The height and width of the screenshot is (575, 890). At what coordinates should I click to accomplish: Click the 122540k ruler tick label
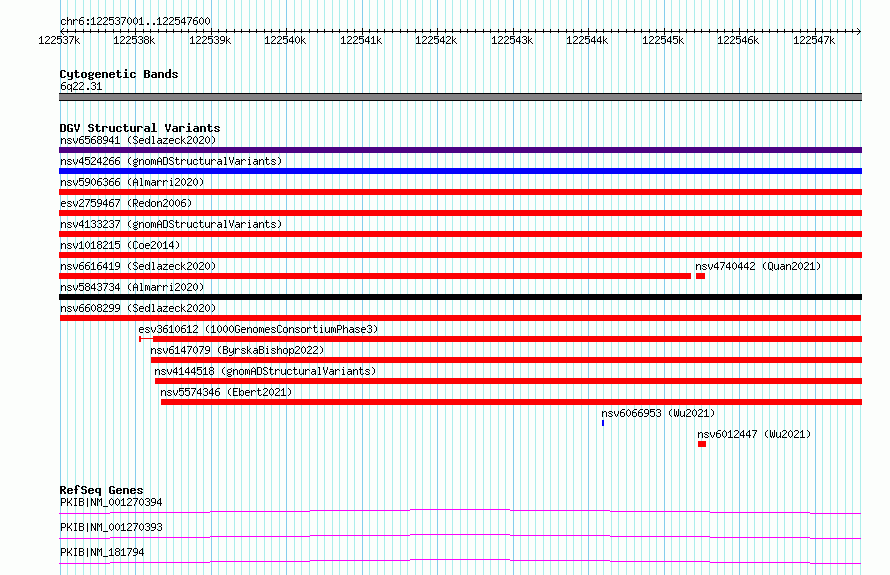[x=285, y=40]
